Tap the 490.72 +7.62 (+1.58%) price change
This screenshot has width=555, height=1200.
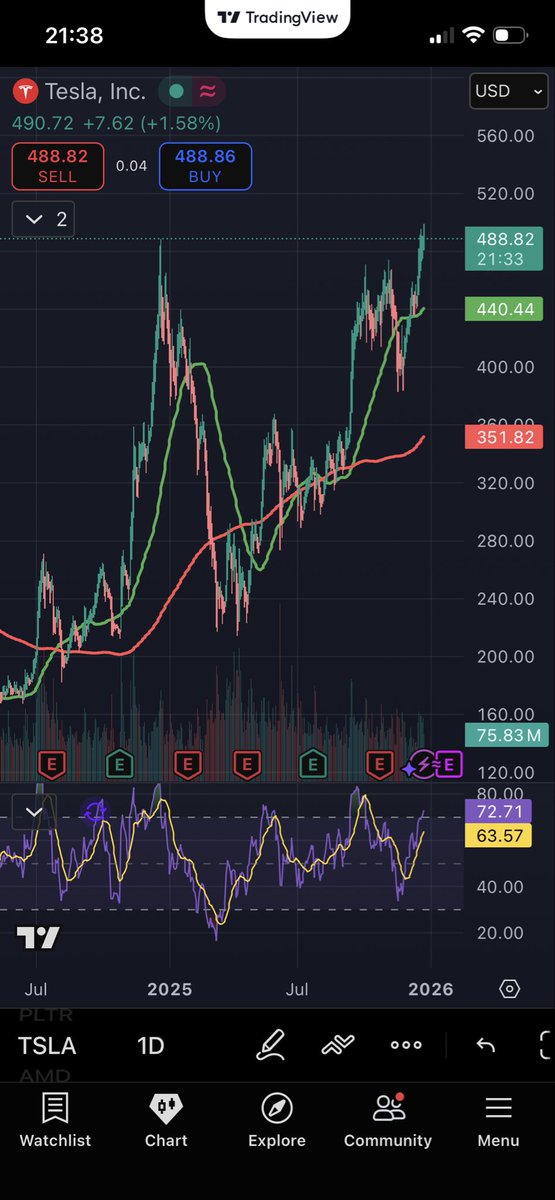point(116,124)
